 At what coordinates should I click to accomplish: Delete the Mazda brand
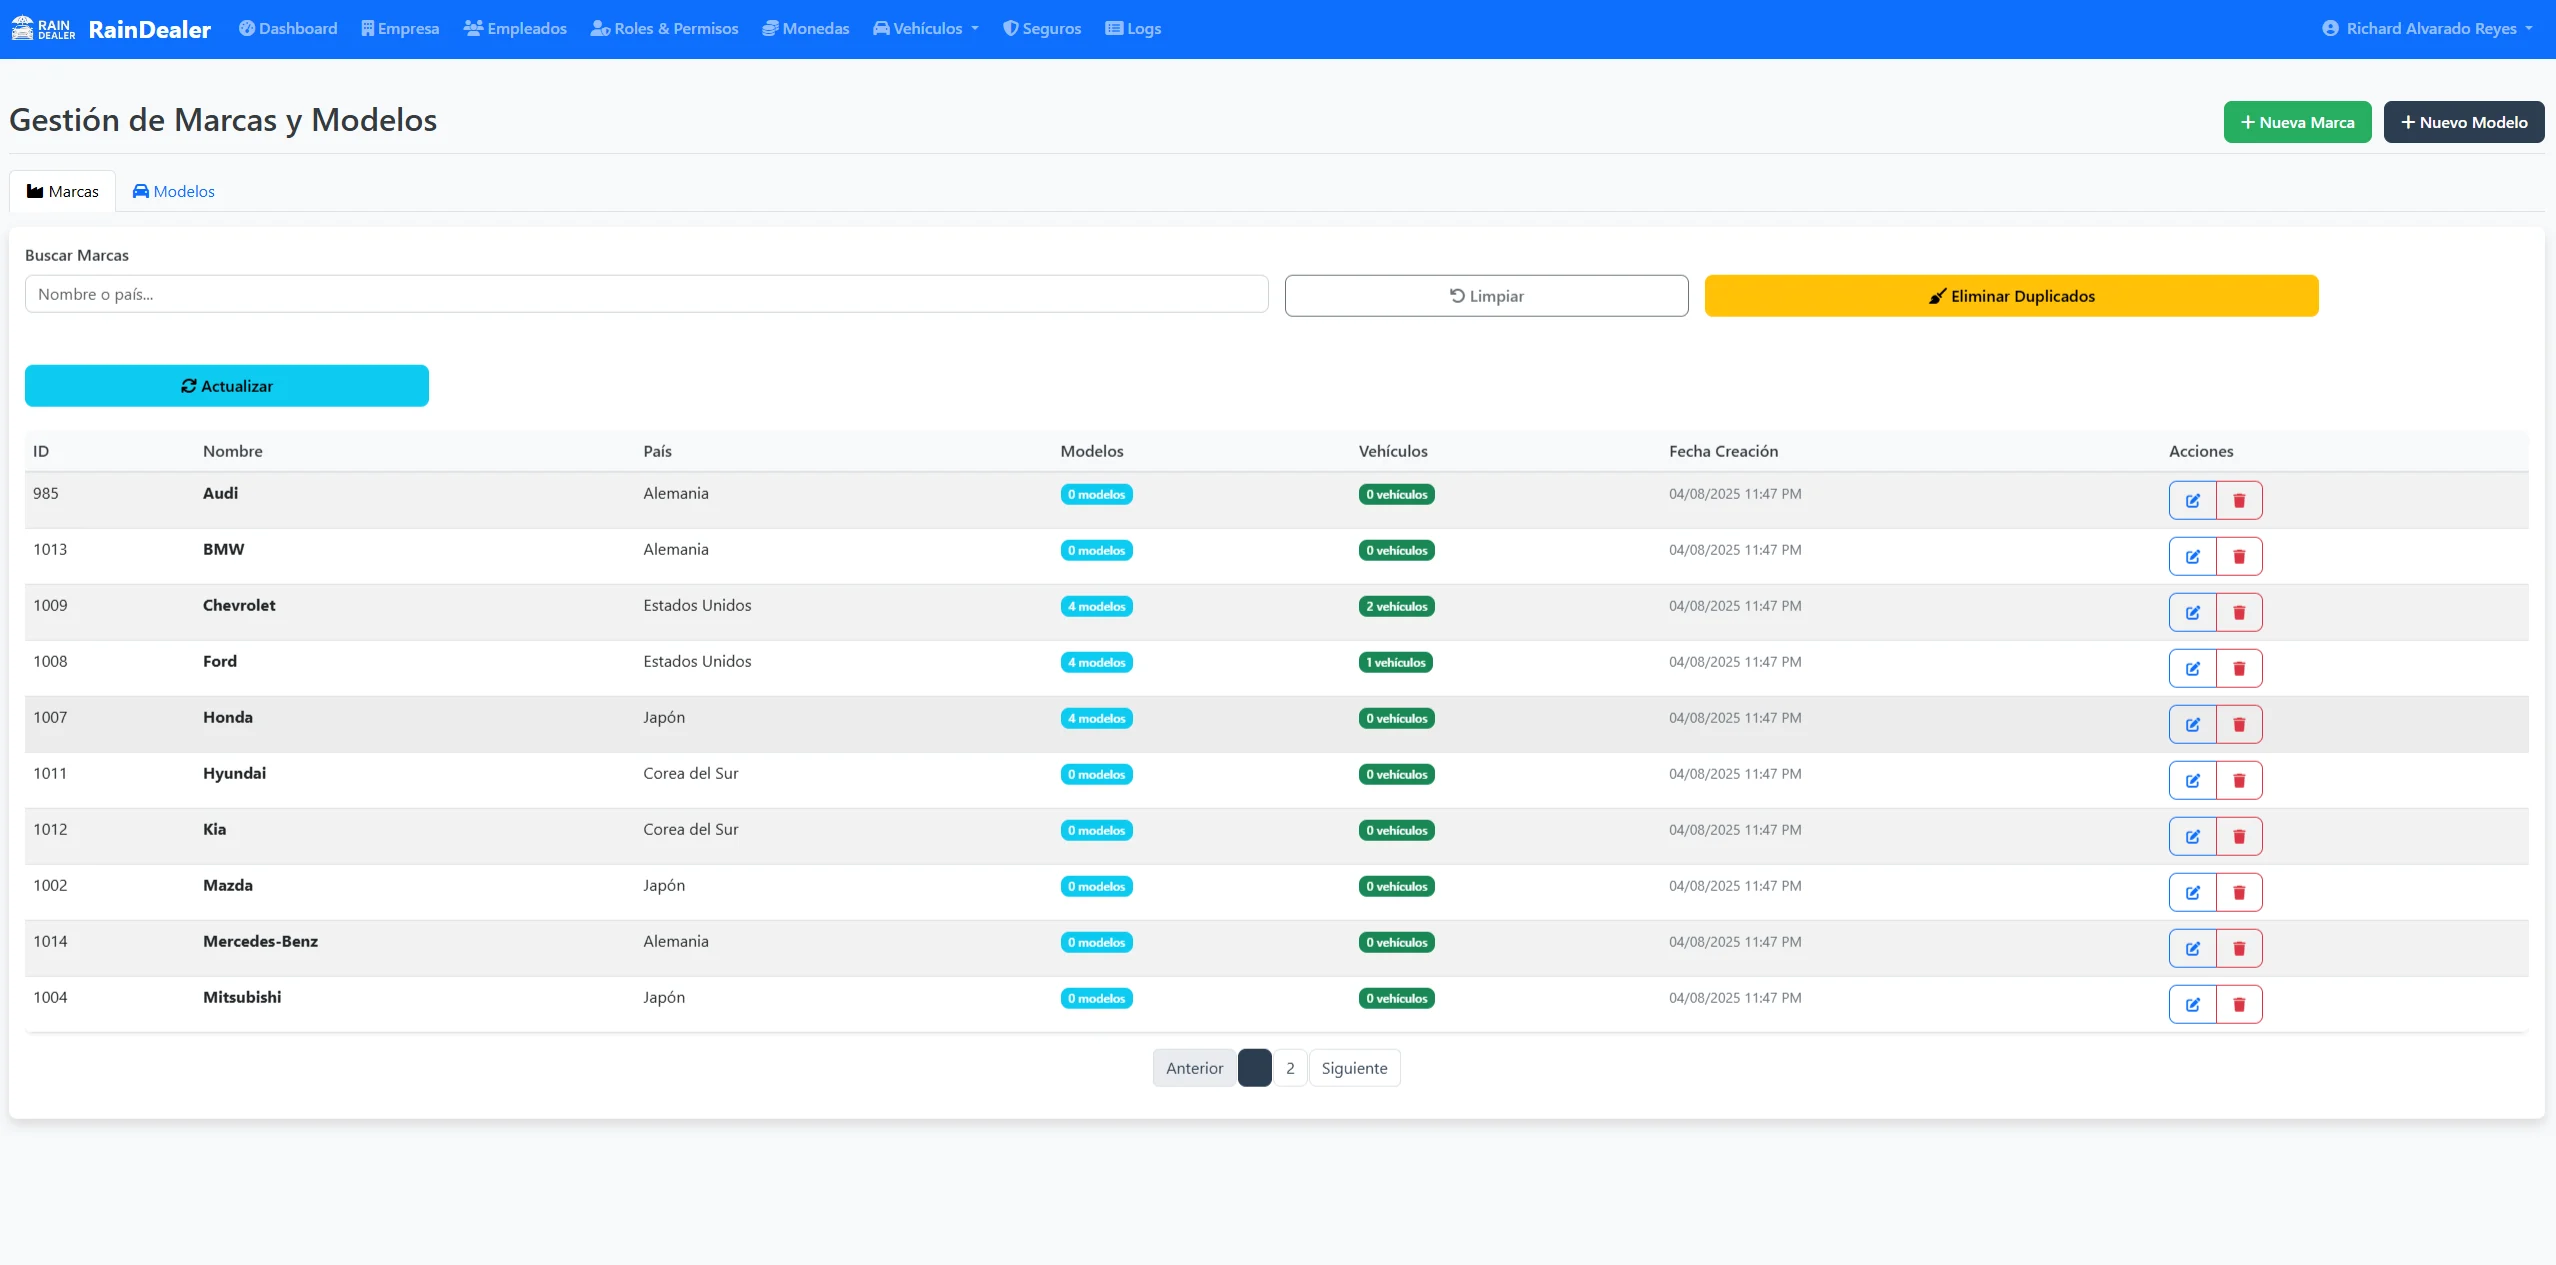click(2239, 892)
